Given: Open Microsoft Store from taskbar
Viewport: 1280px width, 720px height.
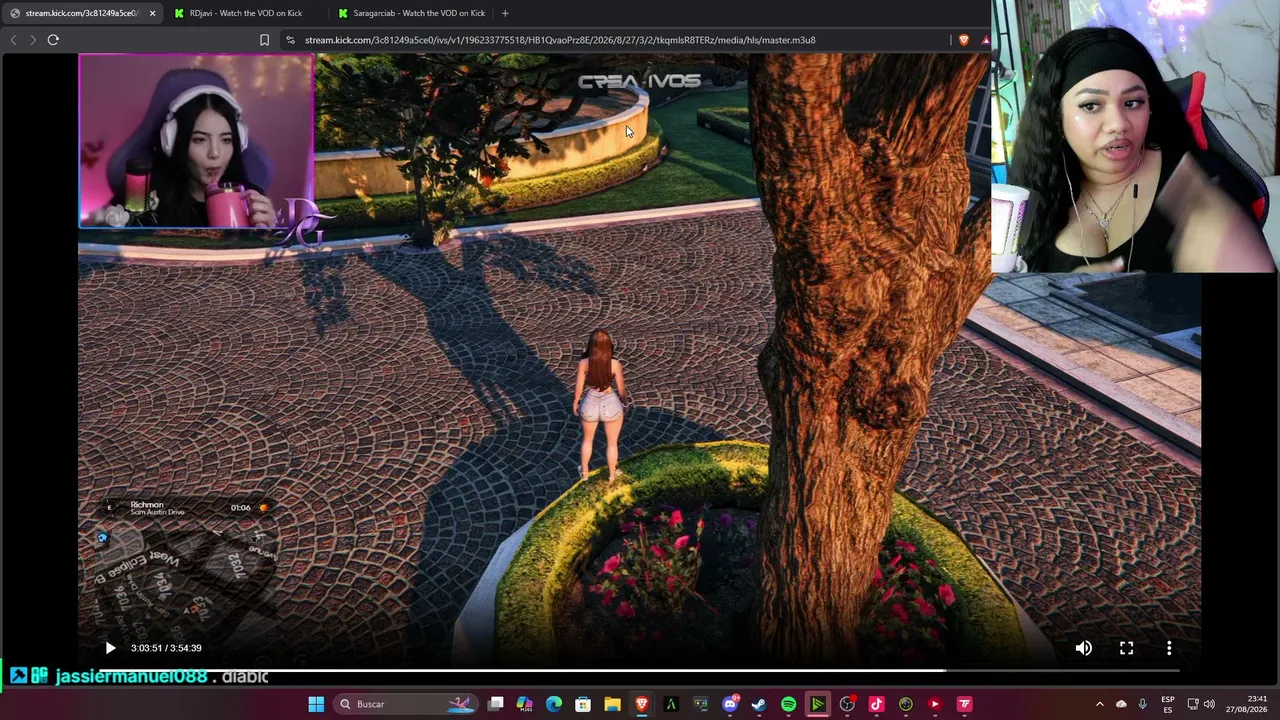Looking at the screenshot, I should (x=583, y=704).
